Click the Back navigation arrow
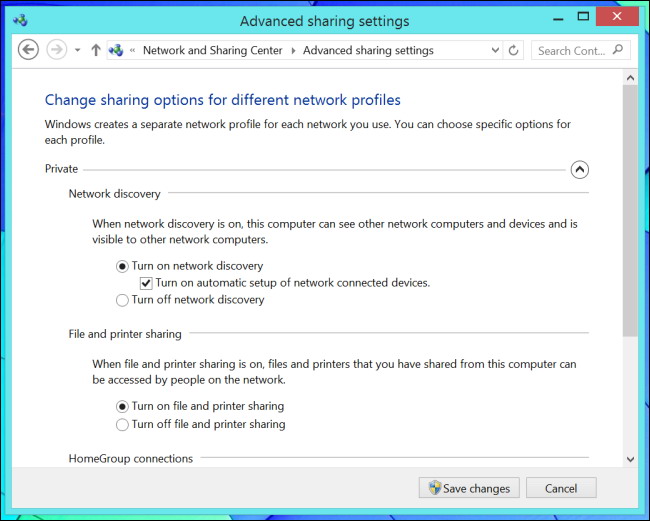The height and width of the screenshot is (521, 650). 28,50
